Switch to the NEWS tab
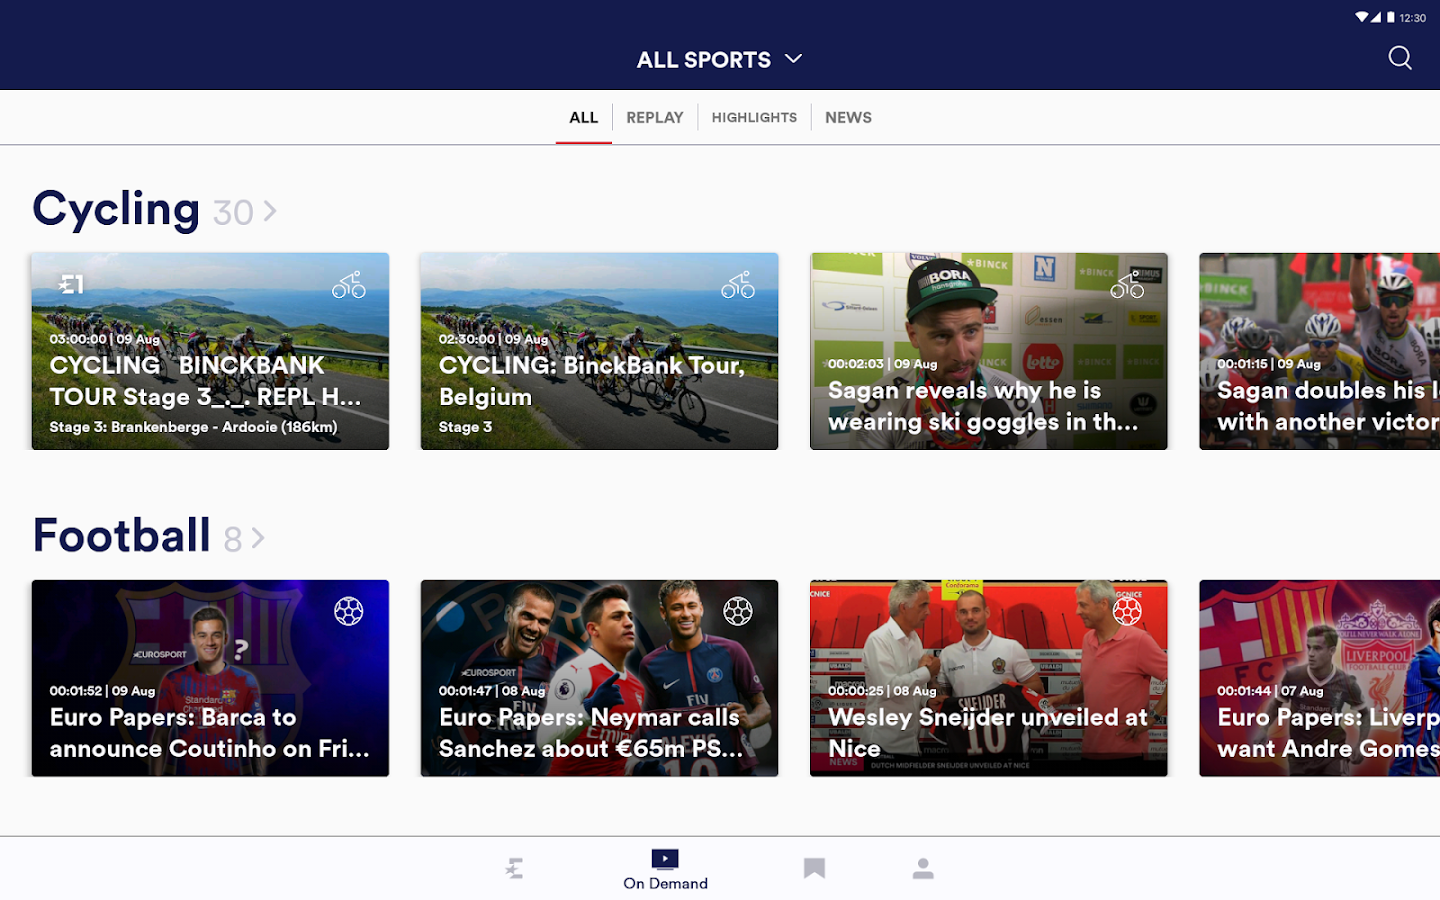 pos(848,117)
